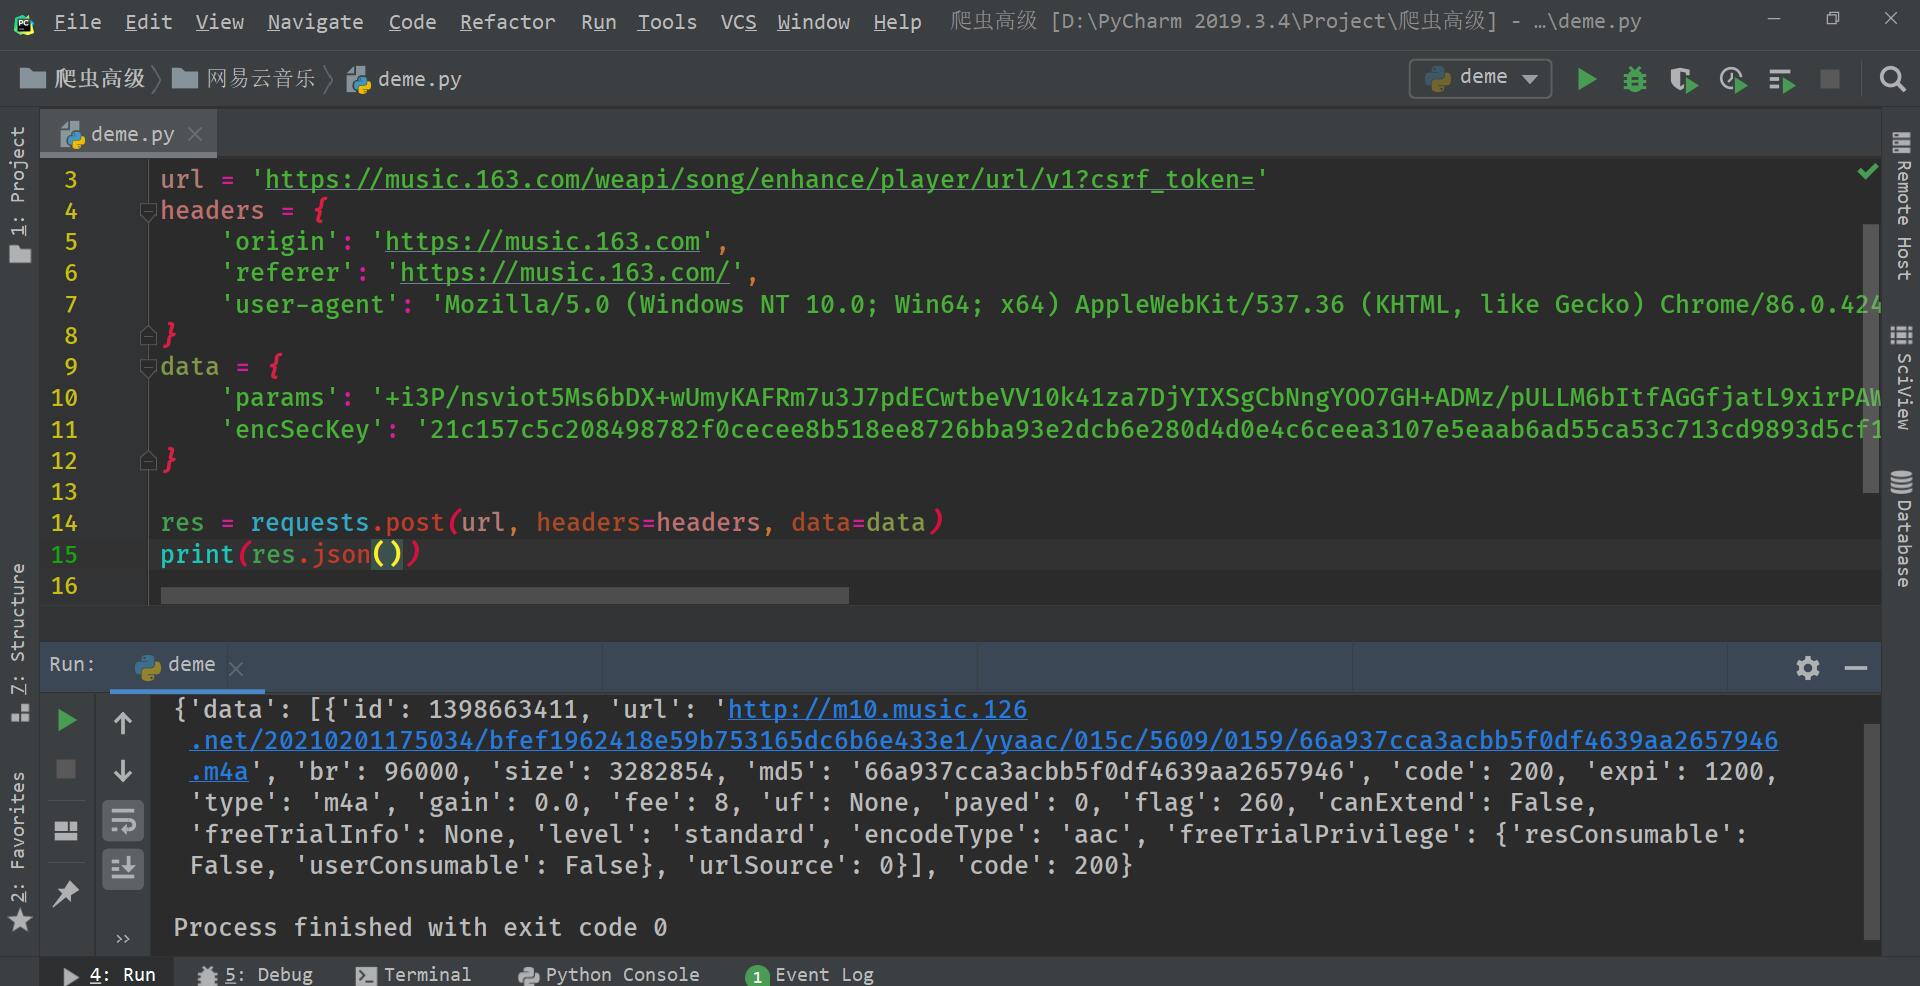Open the Remote Host side panel
This screenshot has width=1920, height=986.
click(x=1902, y=206)
